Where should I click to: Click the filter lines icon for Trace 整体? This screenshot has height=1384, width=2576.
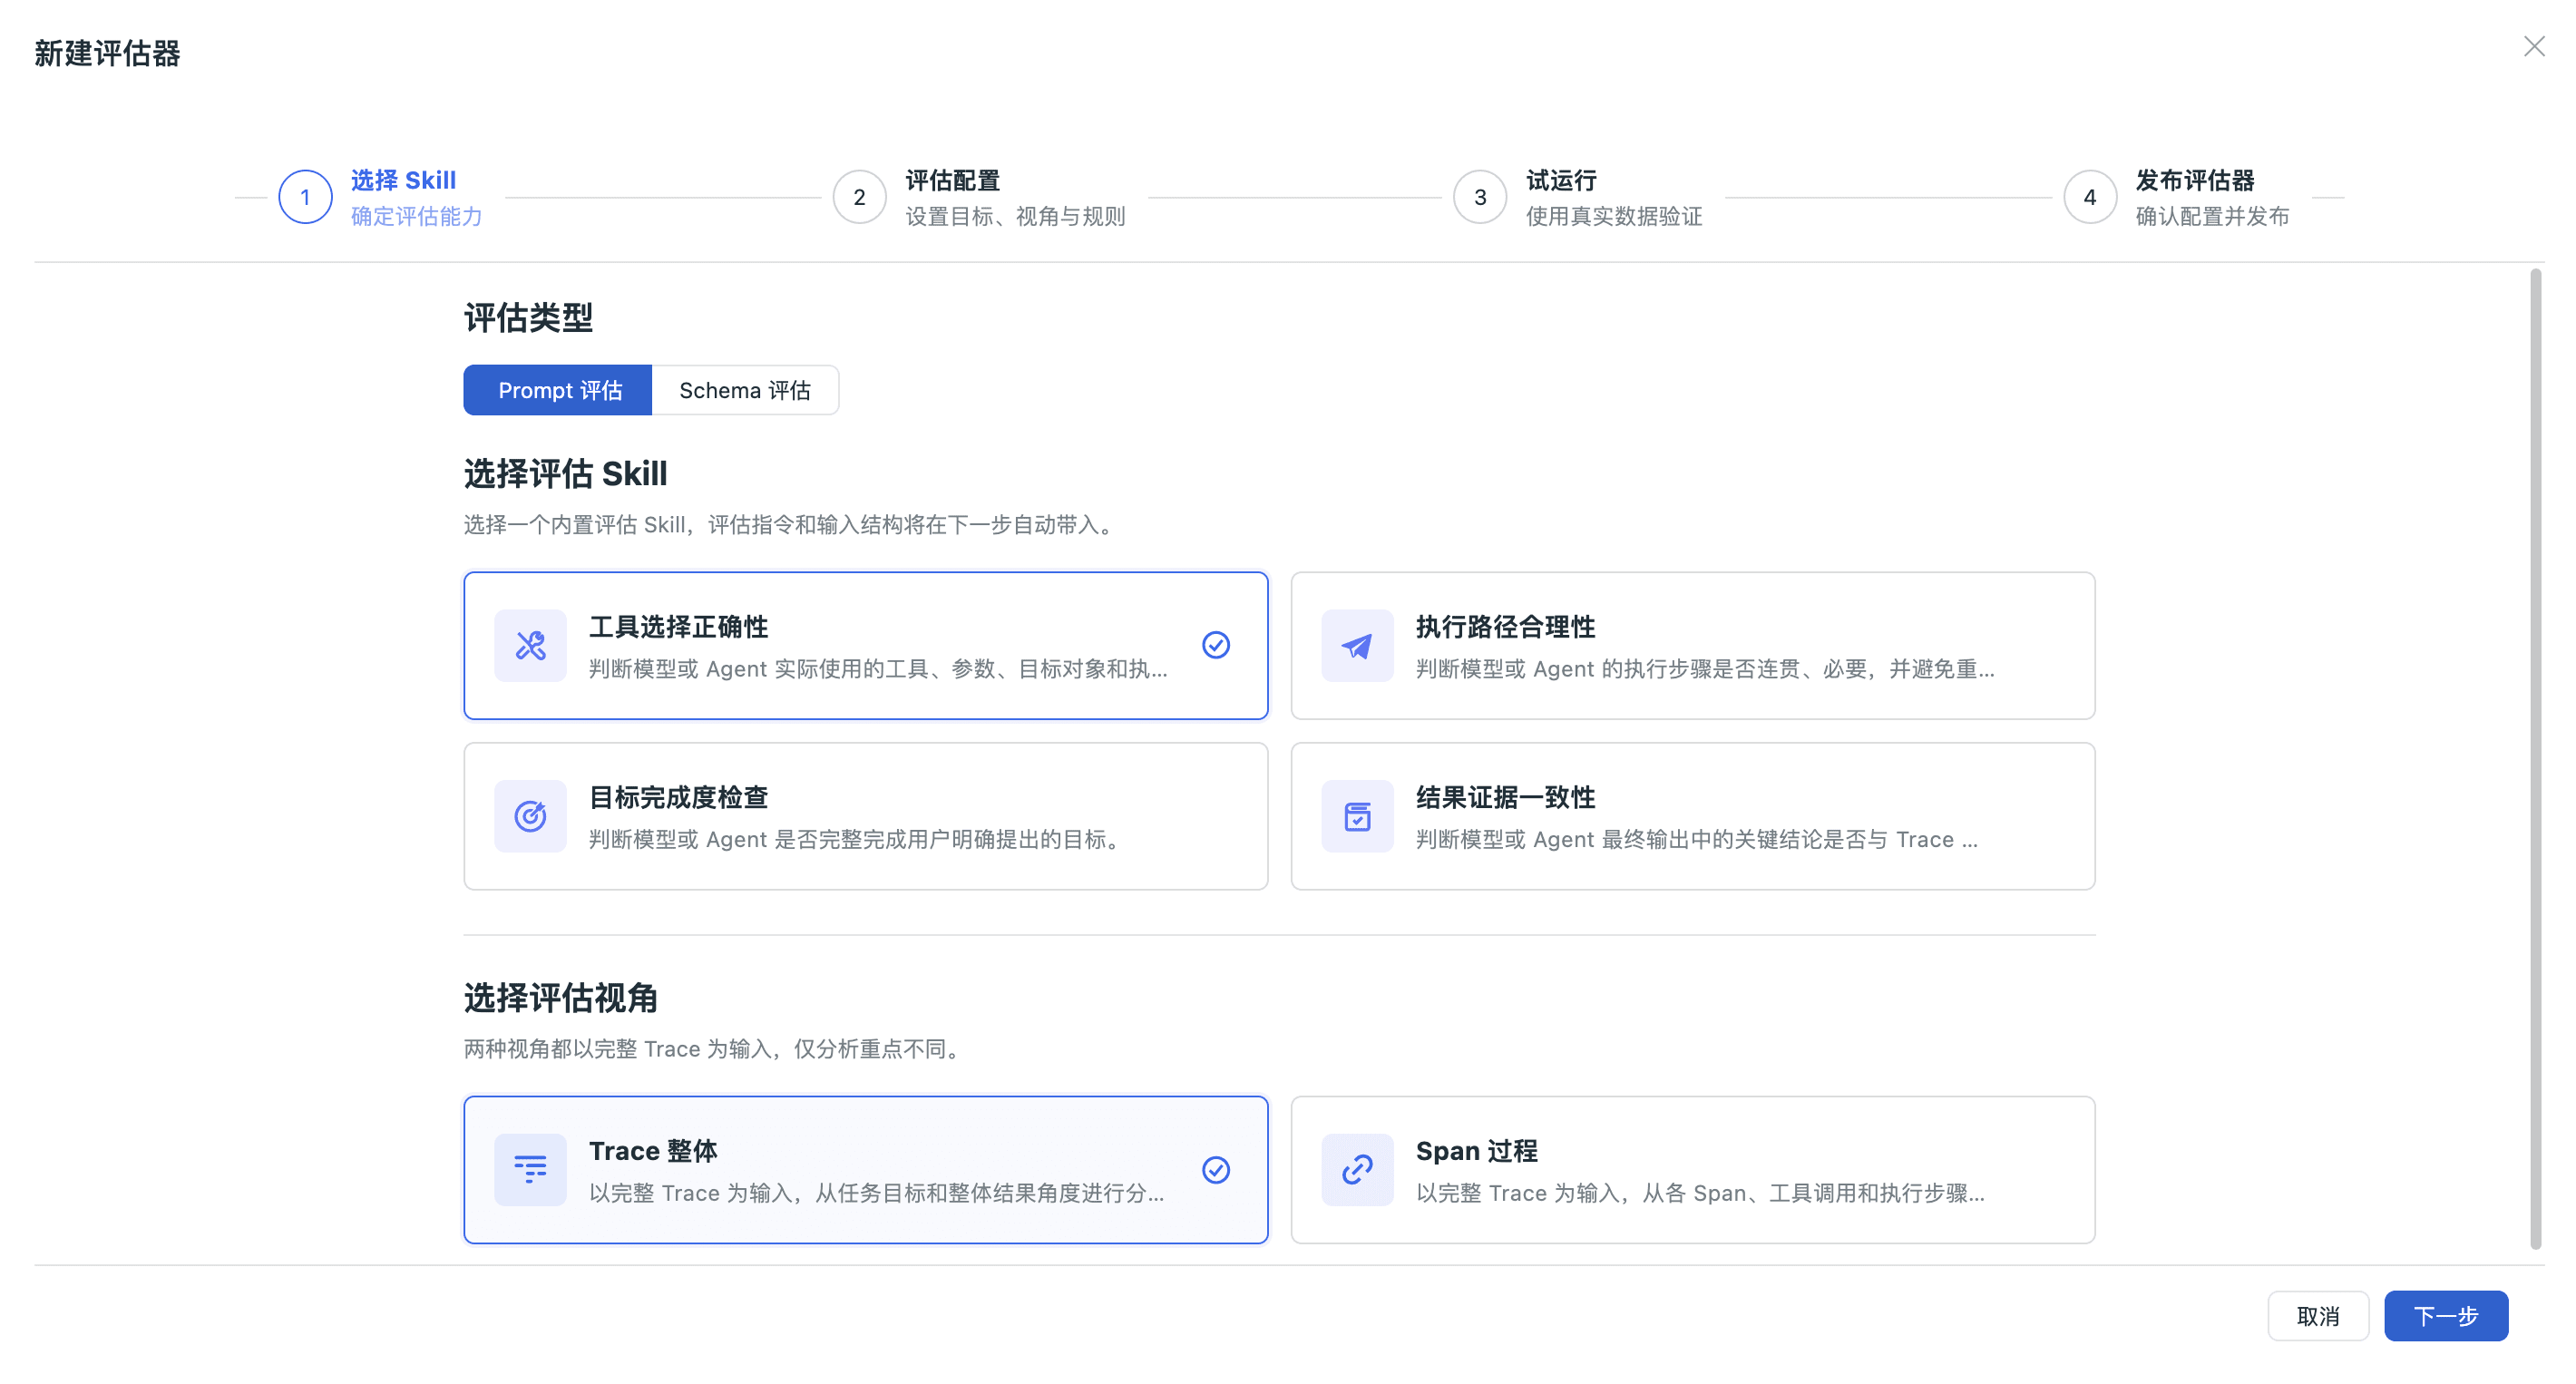(x=530, y=1170)
